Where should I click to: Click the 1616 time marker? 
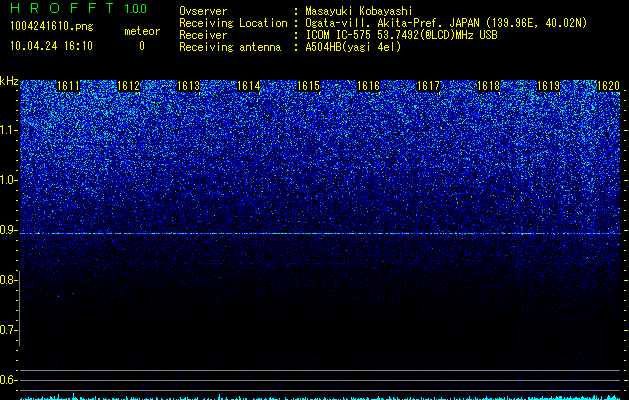click(x=369, y=86)
